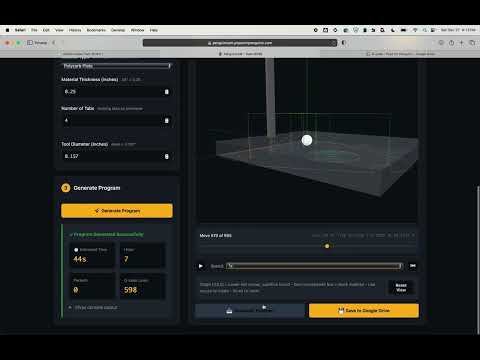Open the Safari sidebar toggle icon
This screenshot has height=360, width=480.
tap(30, 43)
